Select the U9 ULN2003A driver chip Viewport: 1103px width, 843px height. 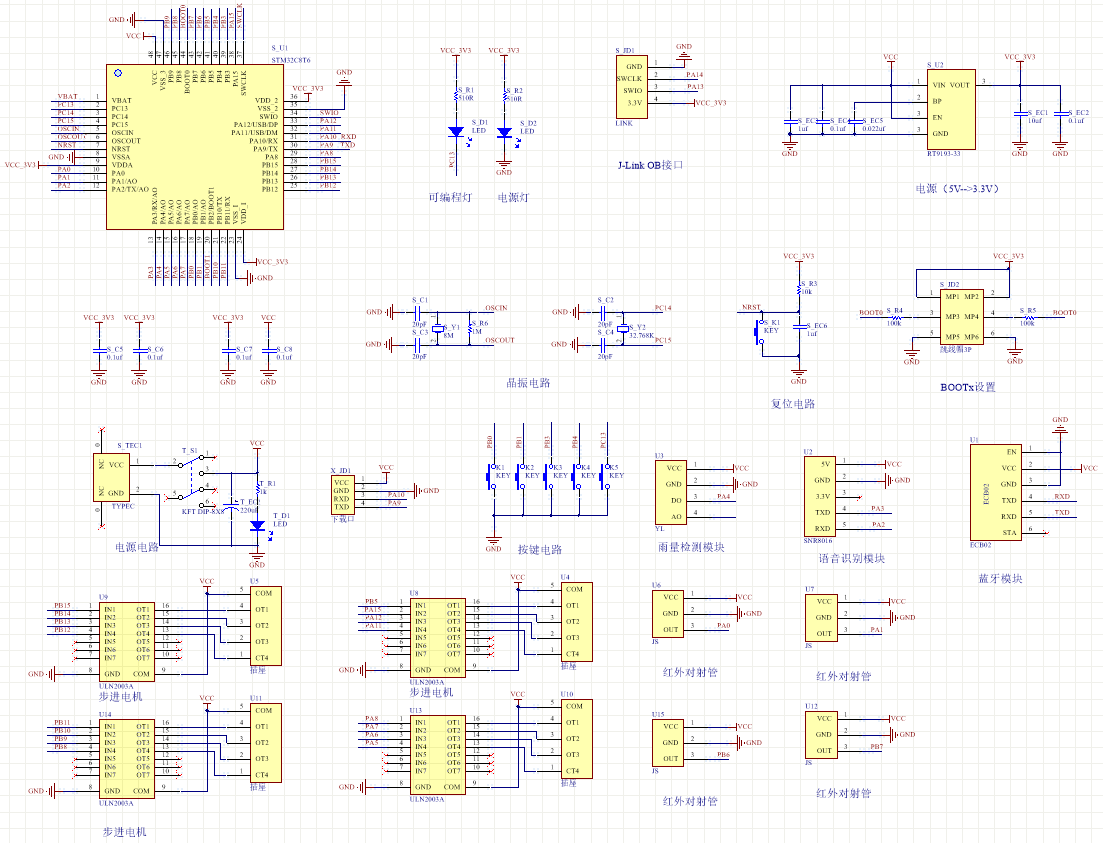[x=126, y=641]
